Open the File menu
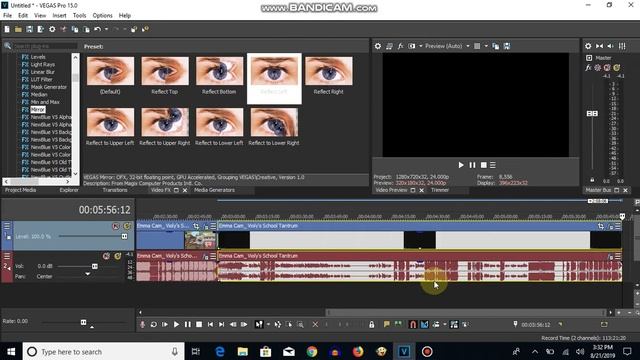Viewport: 640px width, 360px height. [7, 16]
